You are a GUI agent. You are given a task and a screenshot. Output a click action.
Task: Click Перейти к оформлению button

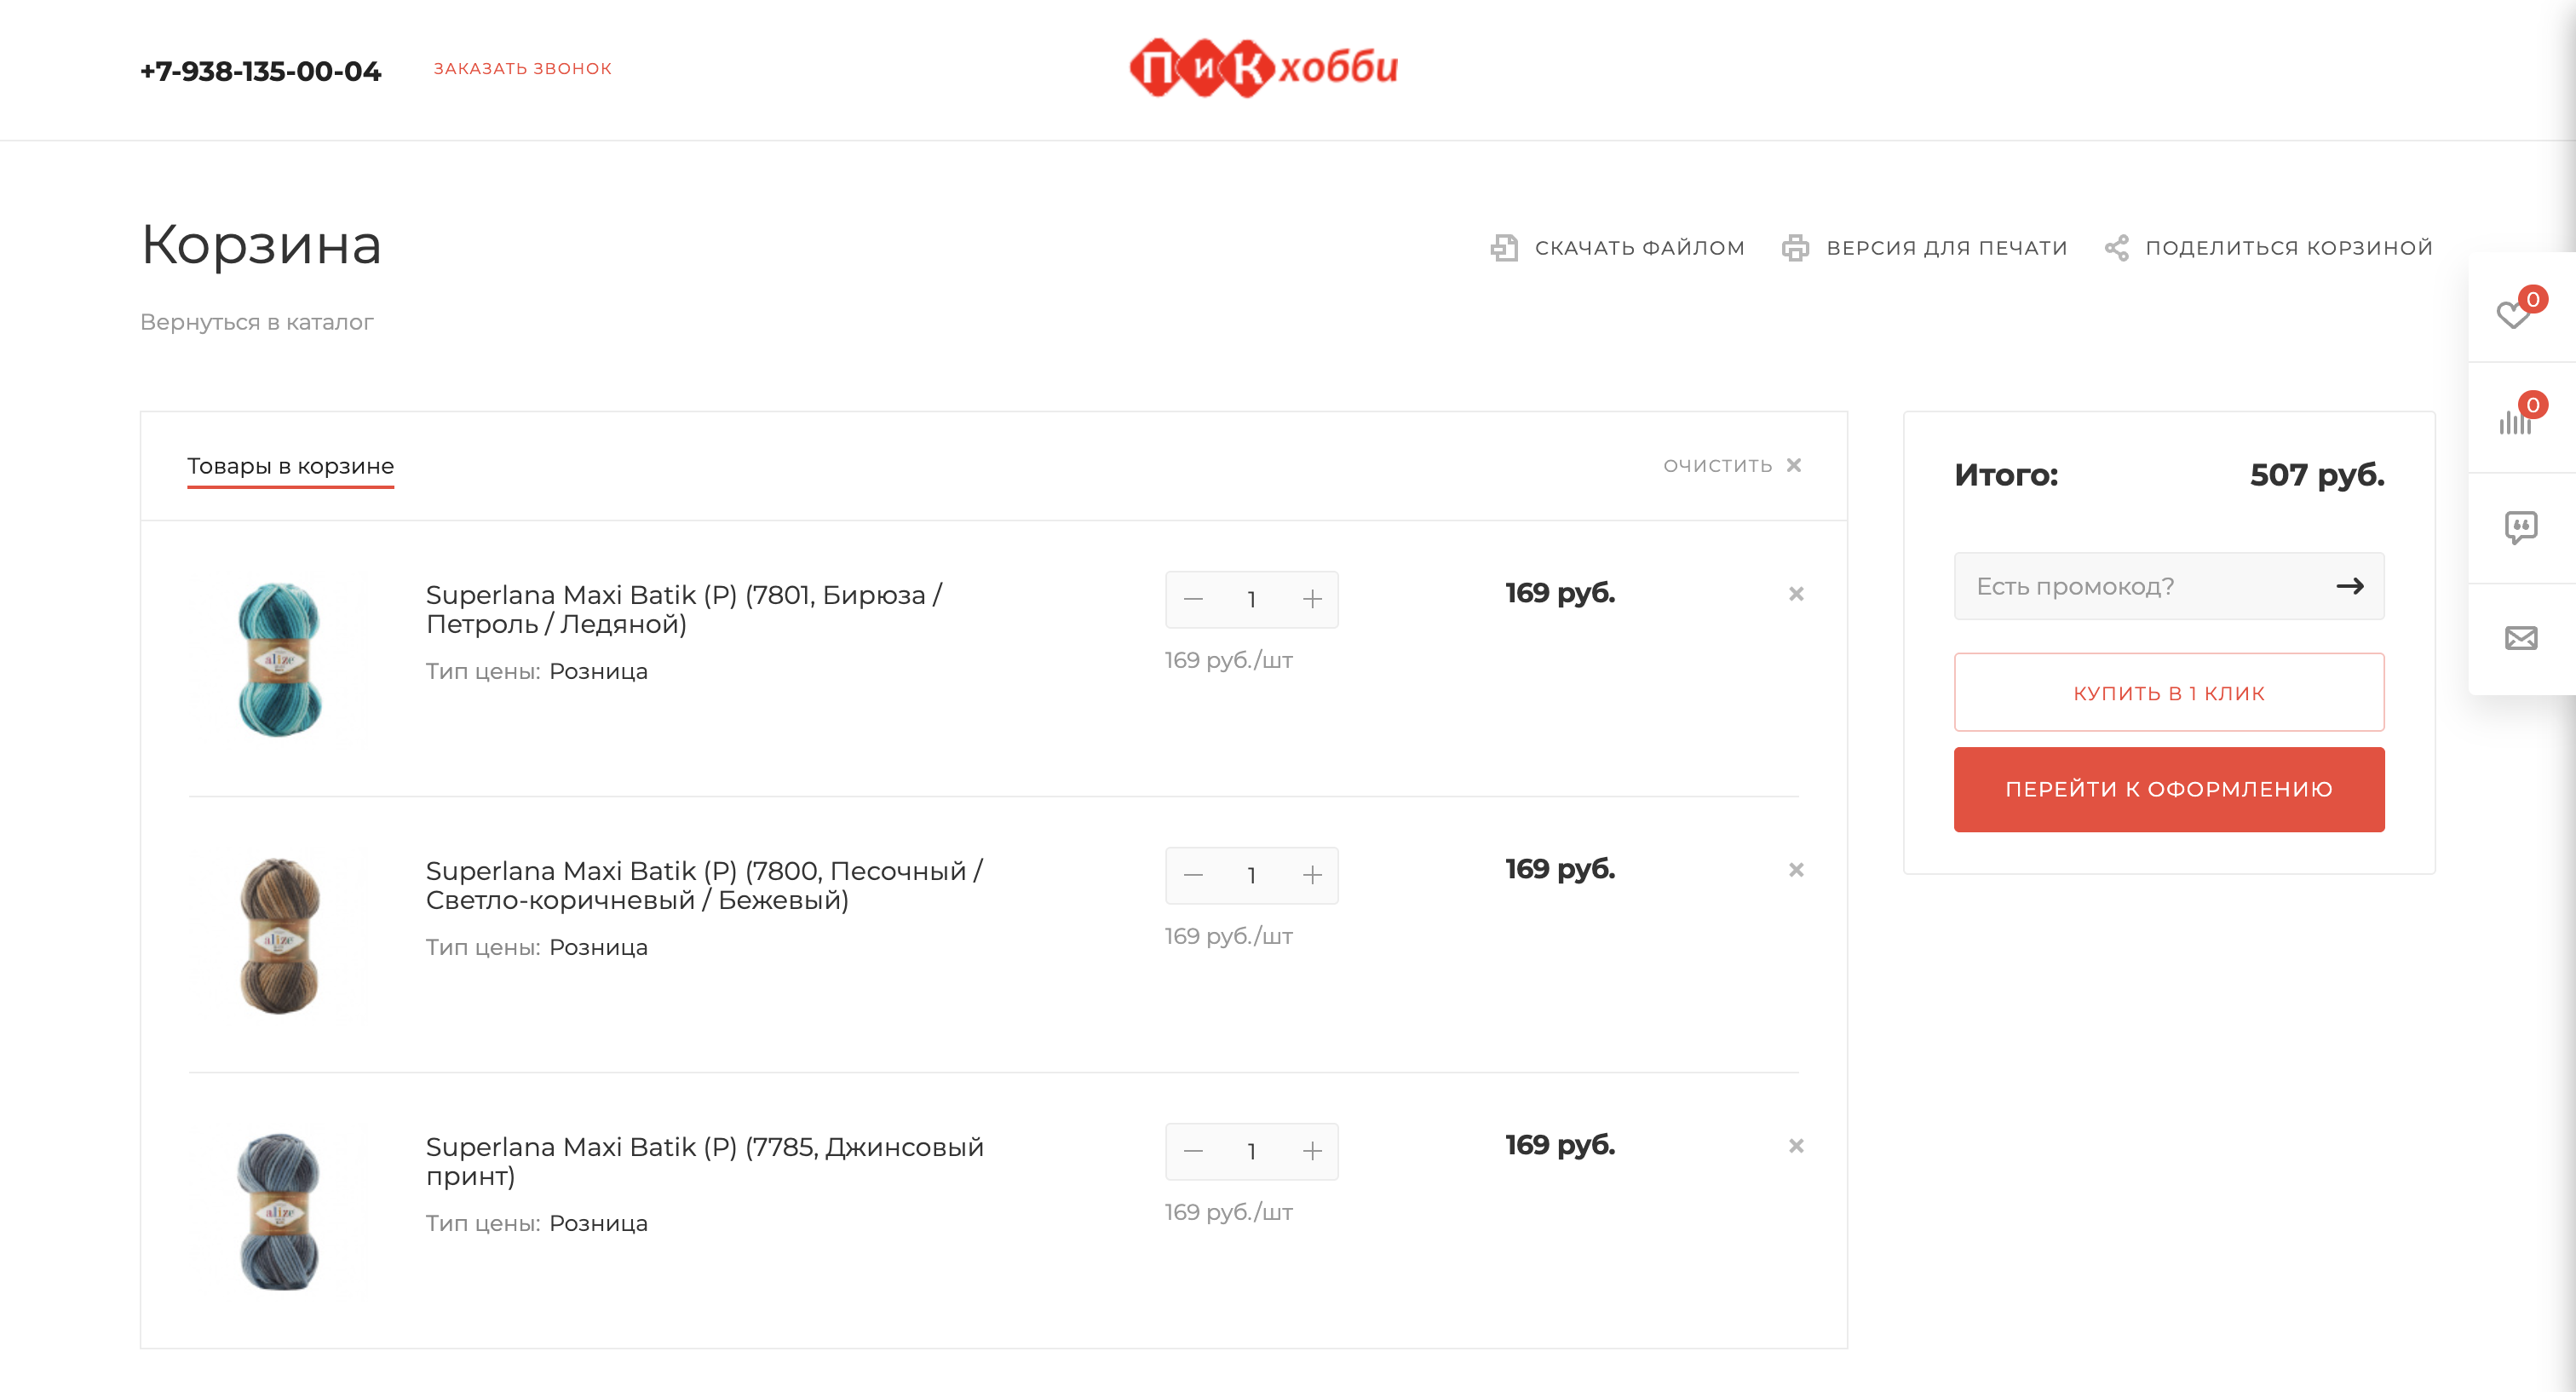tap(2169, 789)
